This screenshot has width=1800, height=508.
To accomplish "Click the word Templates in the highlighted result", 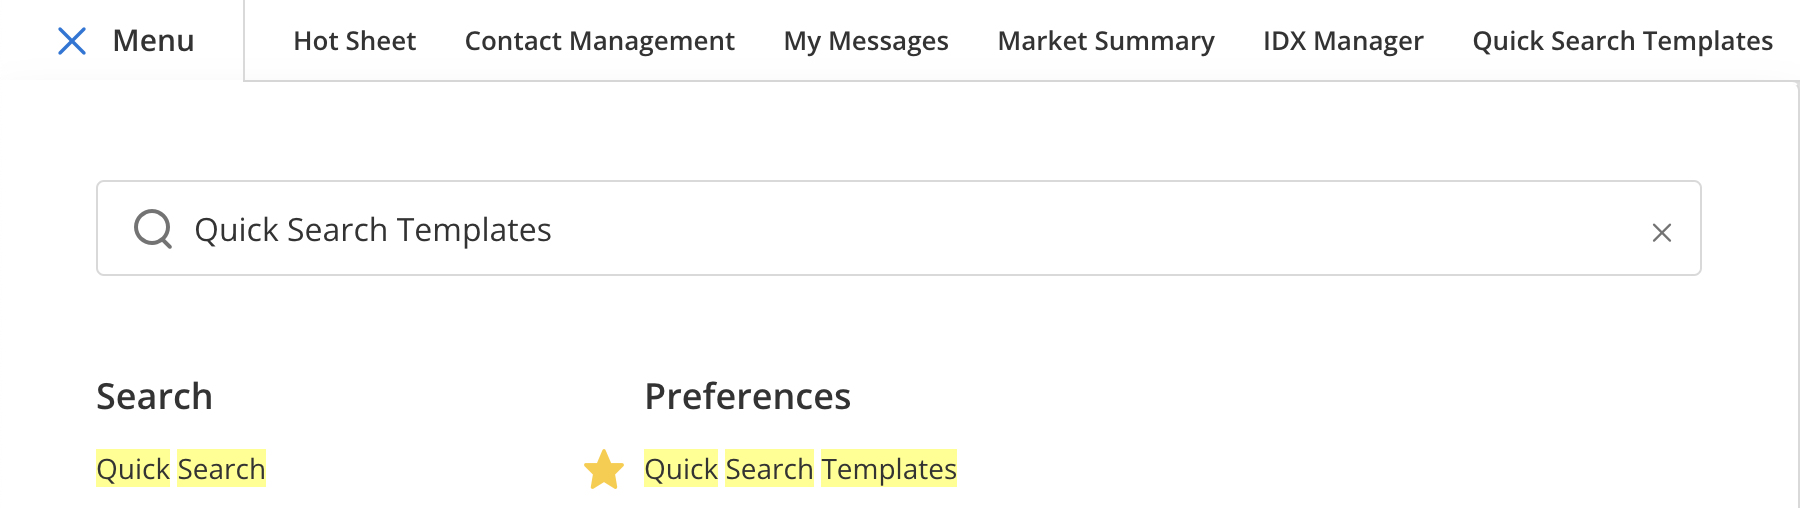I will click(x=889, y=469).
